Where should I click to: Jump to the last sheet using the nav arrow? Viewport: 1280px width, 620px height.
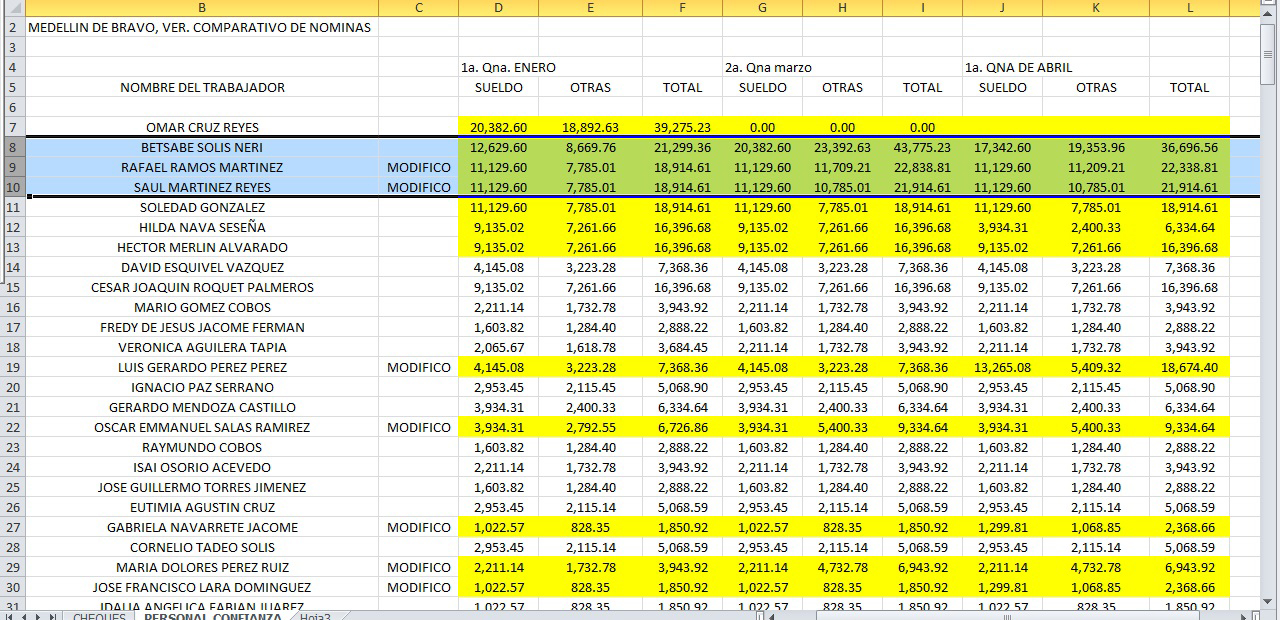53,616
